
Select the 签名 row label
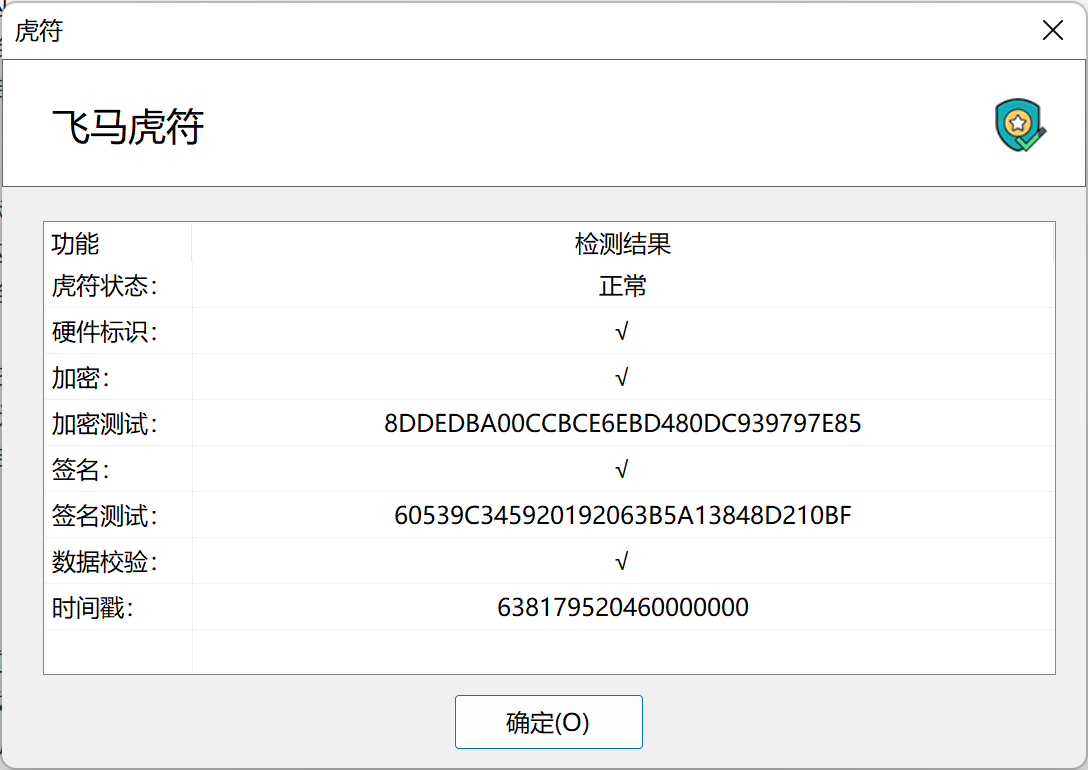point(80,470)
